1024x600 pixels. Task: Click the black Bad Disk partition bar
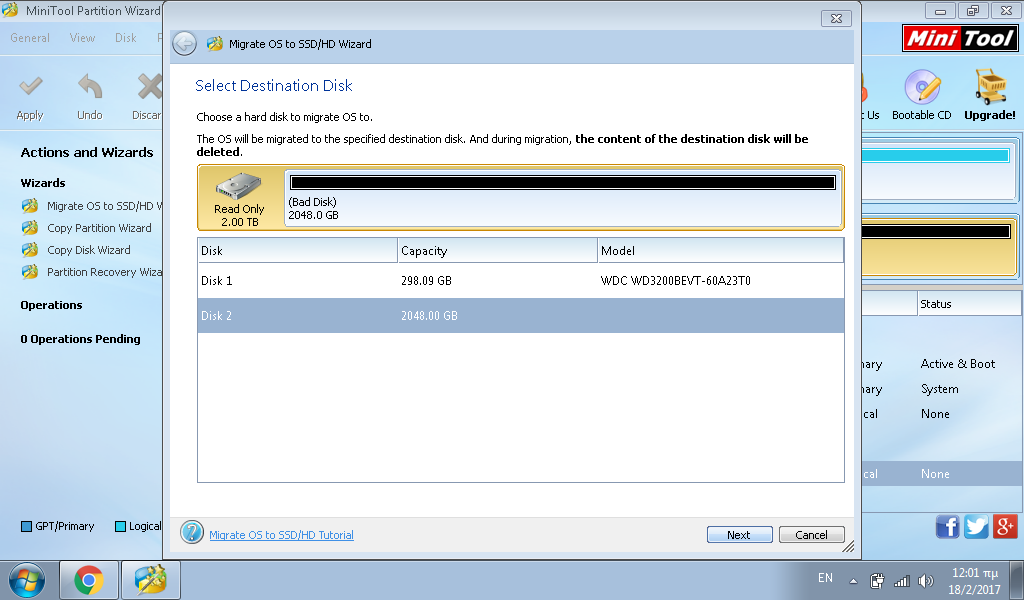(x=563, y=182)
